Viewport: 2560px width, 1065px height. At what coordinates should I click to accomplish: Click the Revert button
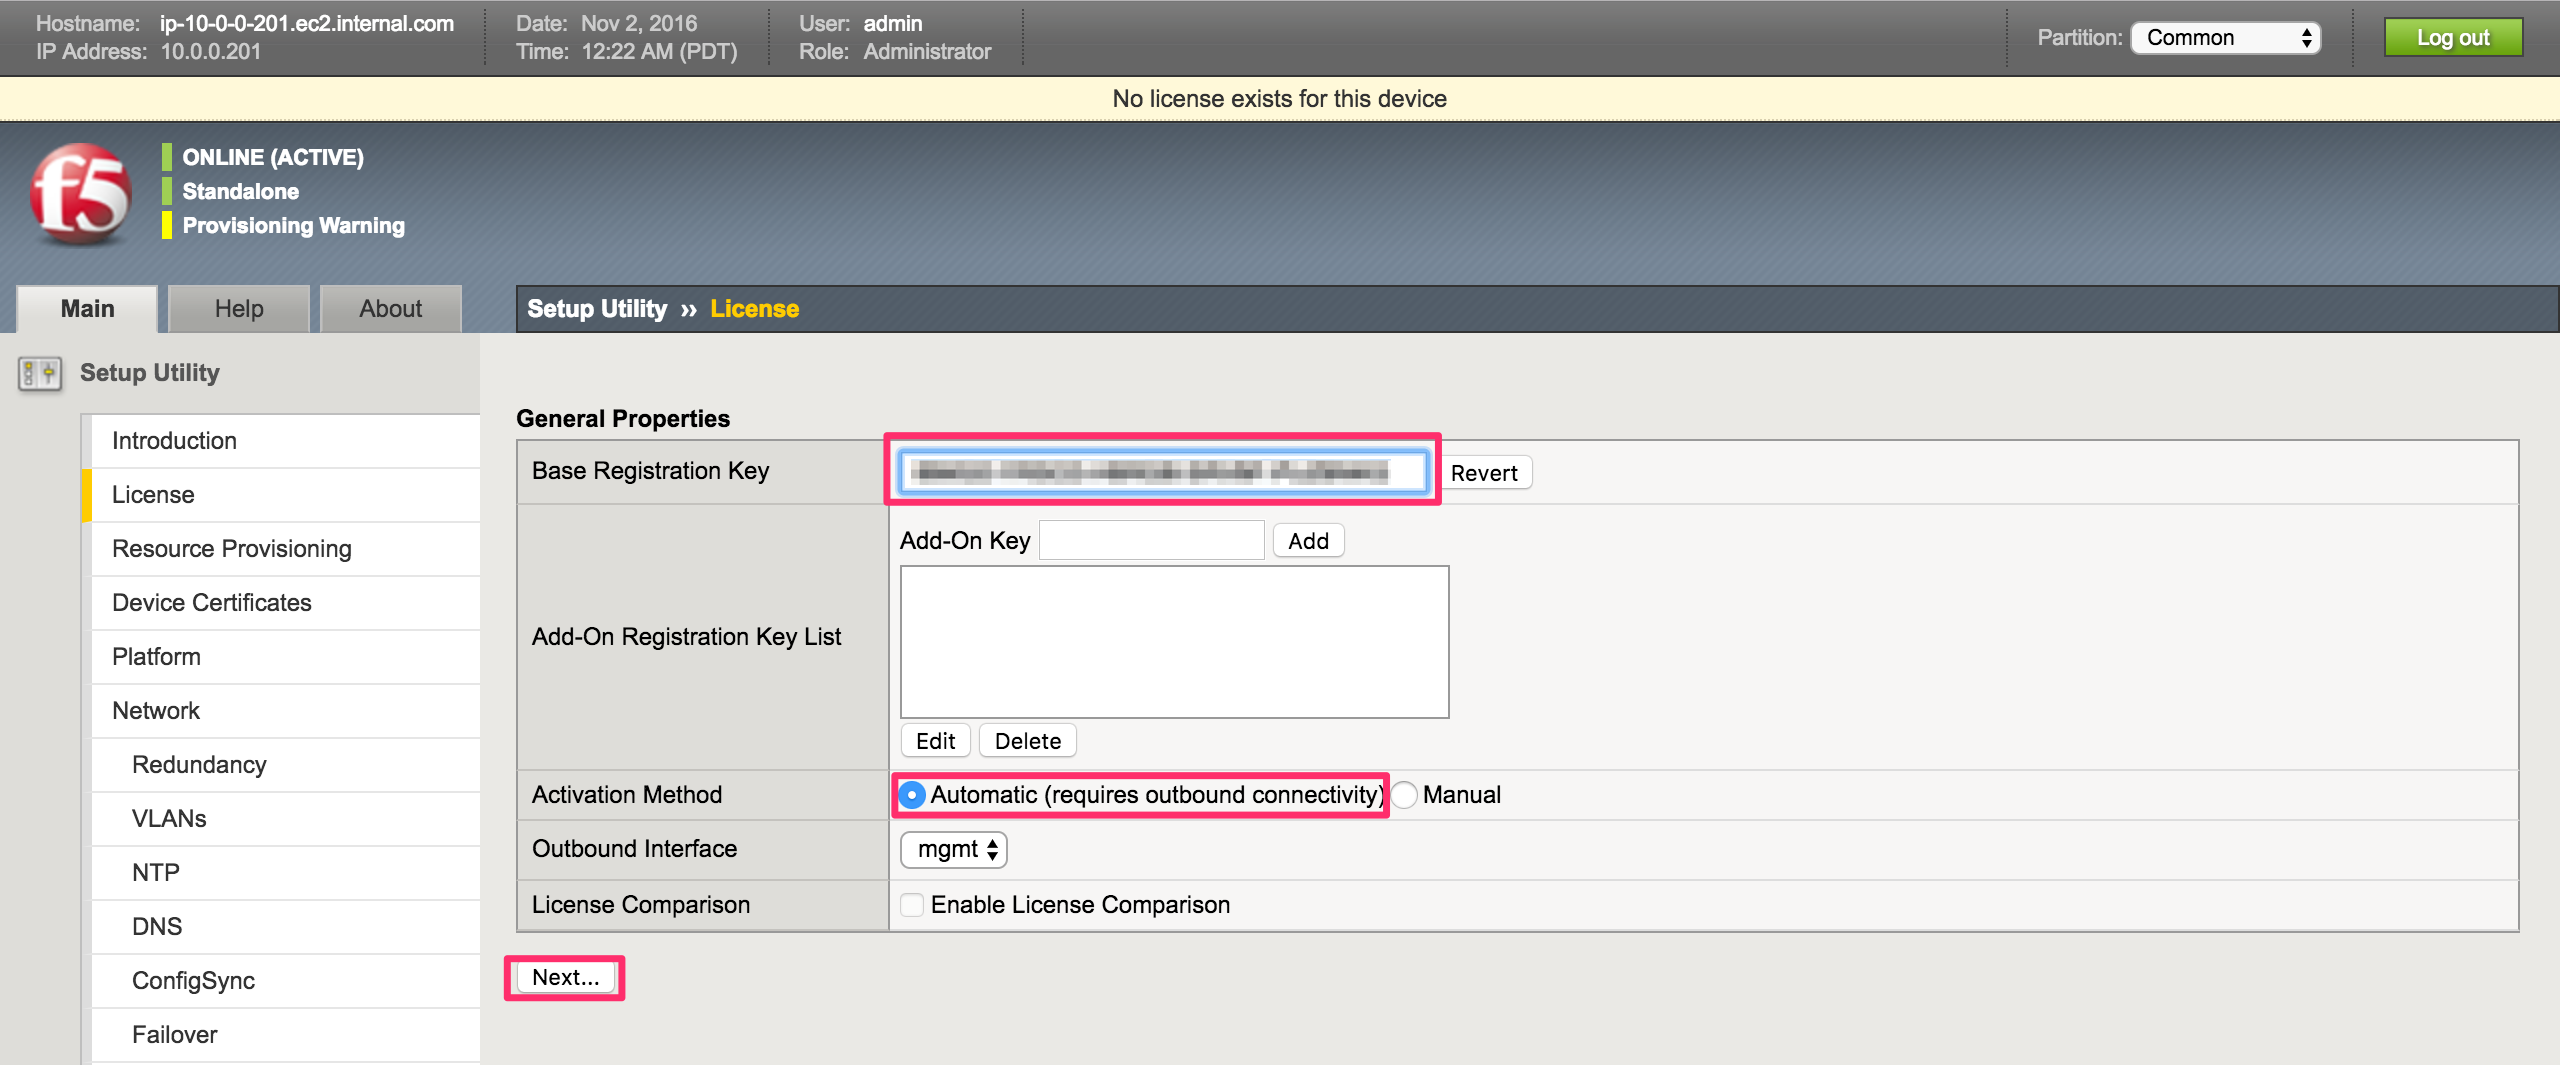(x=1484, y=473)
